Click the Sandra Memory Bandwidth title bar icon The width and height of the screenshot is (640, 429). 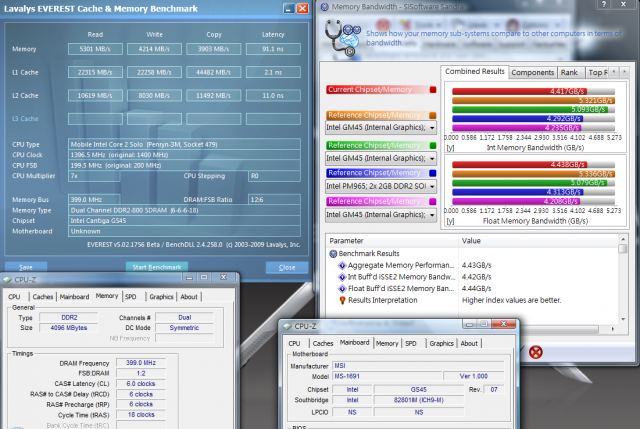coord(324,7)
